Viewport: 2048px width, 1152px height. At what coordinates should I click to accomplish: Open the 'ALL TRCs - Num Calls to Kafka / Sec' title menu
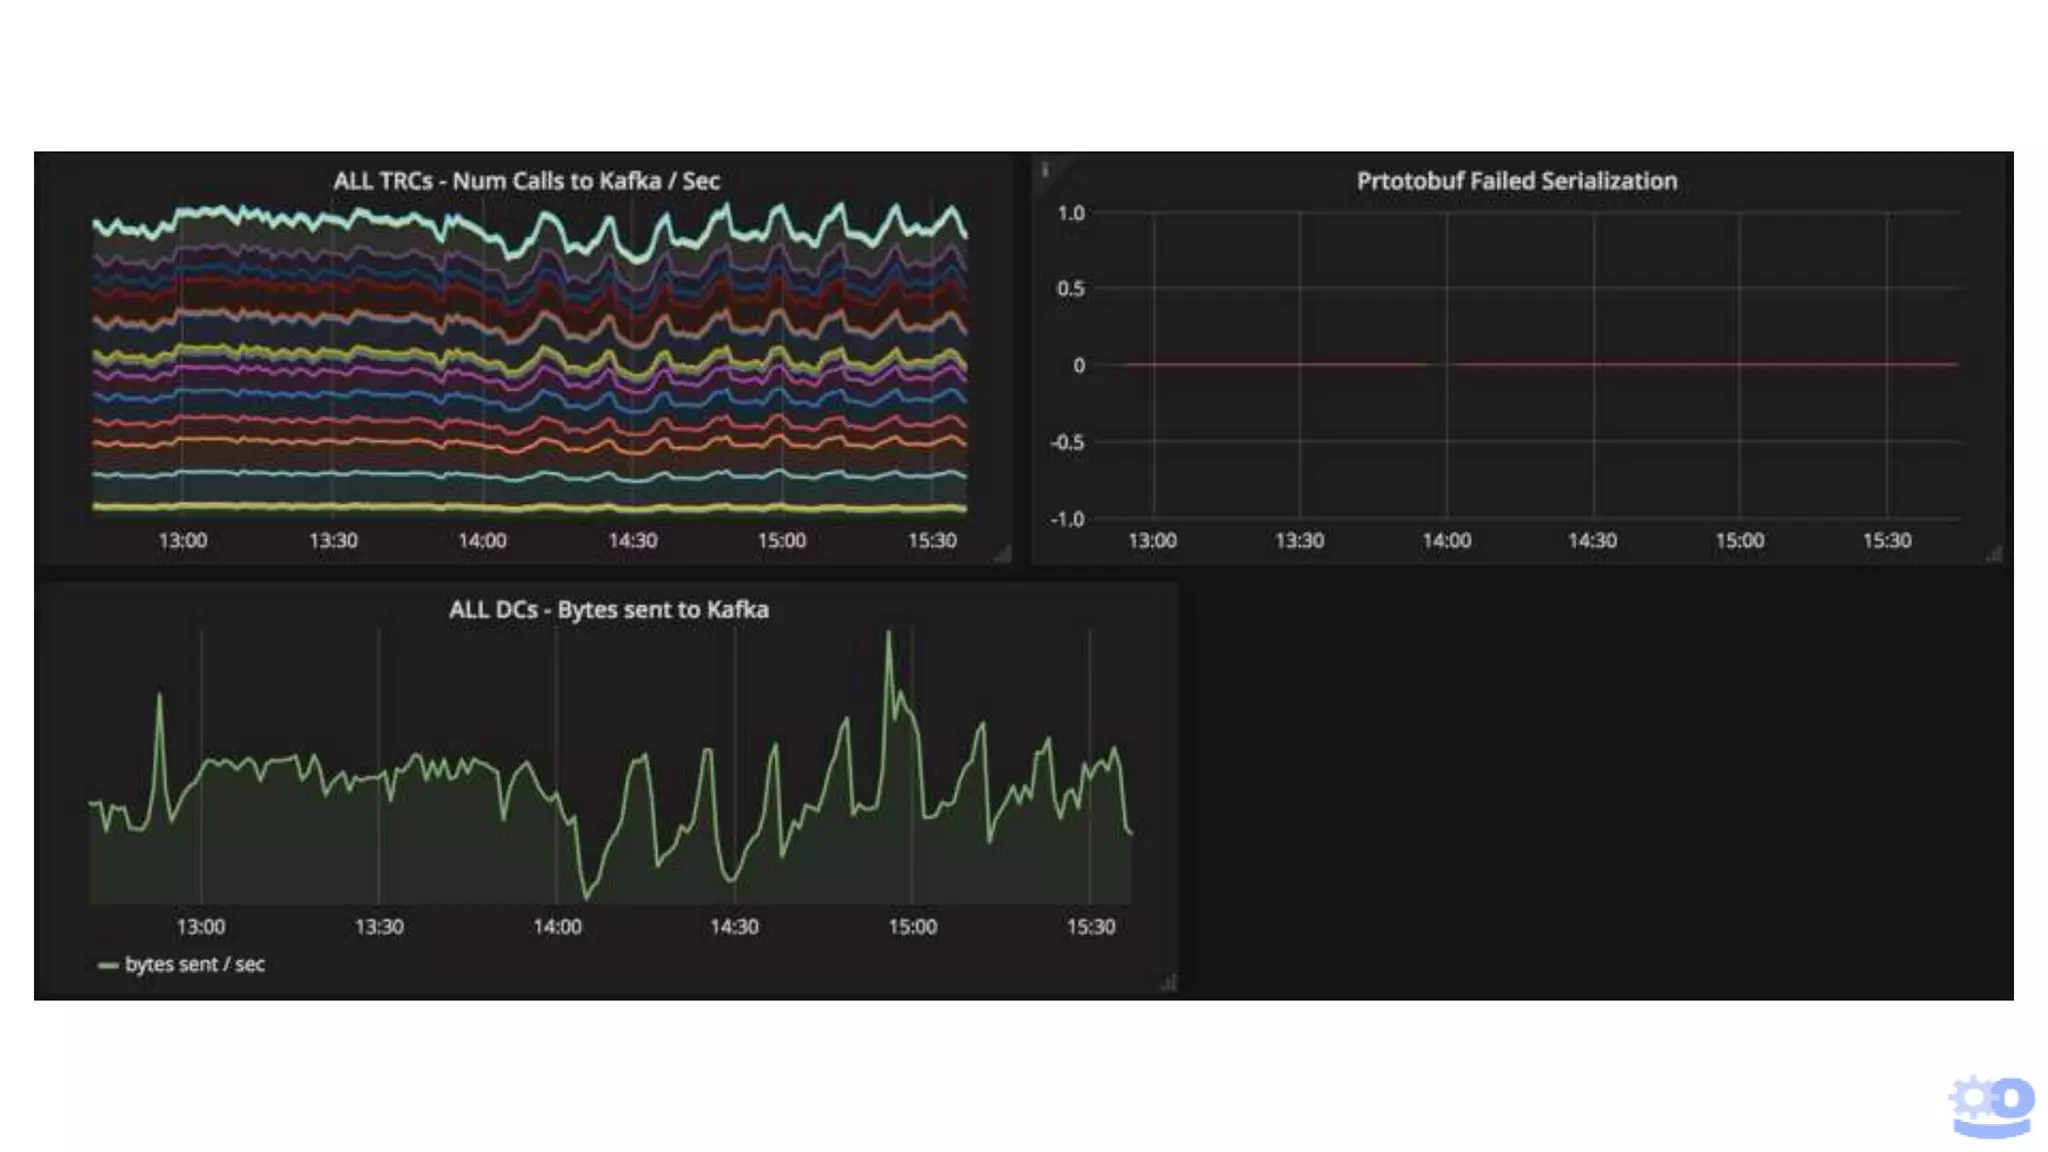pos(526,181)
